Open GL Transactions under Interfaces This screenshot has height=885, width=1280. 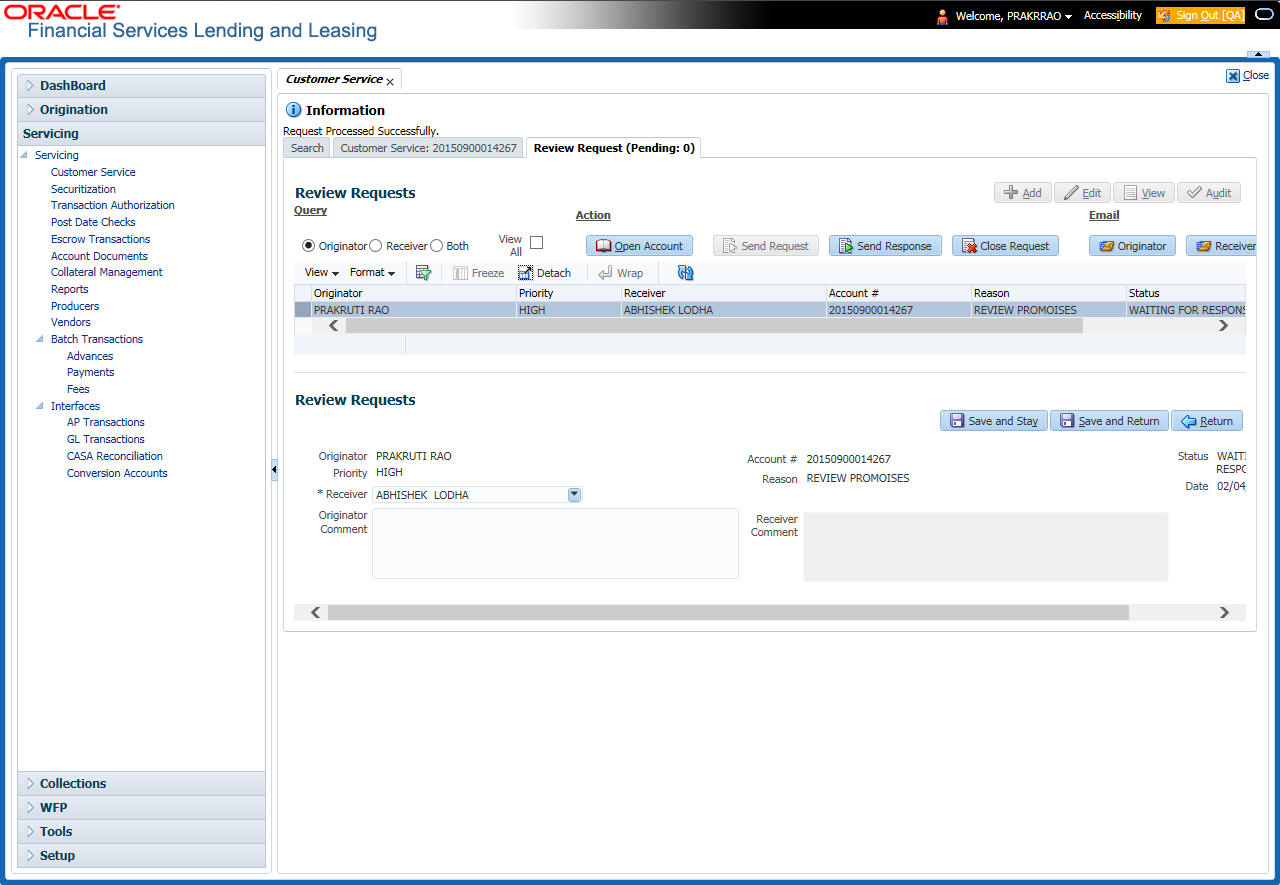pyautogui.click(x=106, y=439)
